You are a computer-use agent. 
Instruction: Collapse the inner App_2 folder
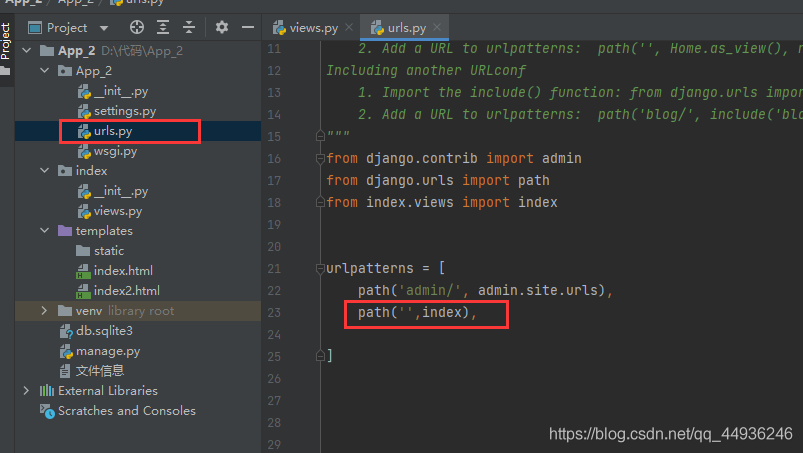click(x=45, y=71)
